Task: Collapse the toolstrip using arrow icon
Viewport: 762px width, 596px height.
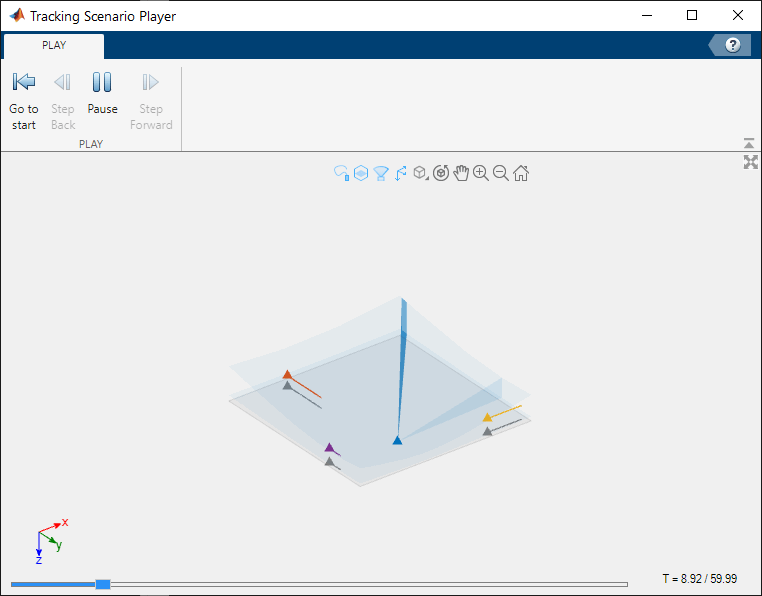Action: pyautogui.click(x=749, y=143)
